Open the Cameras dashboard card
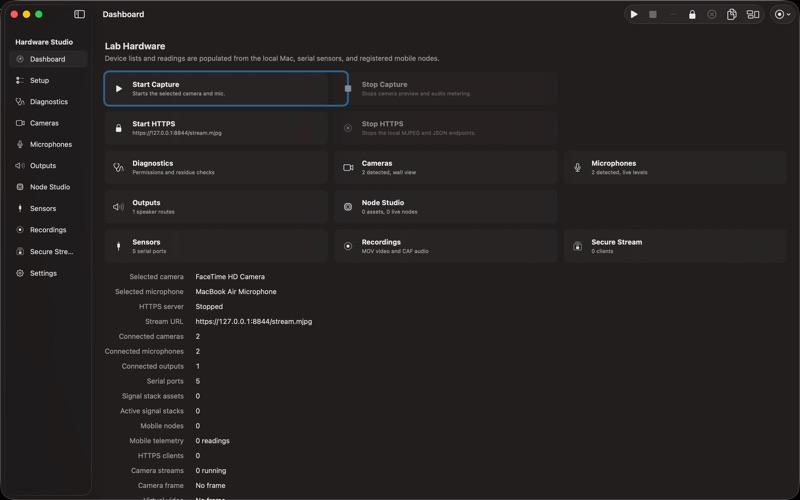 (x=445, y=167)
